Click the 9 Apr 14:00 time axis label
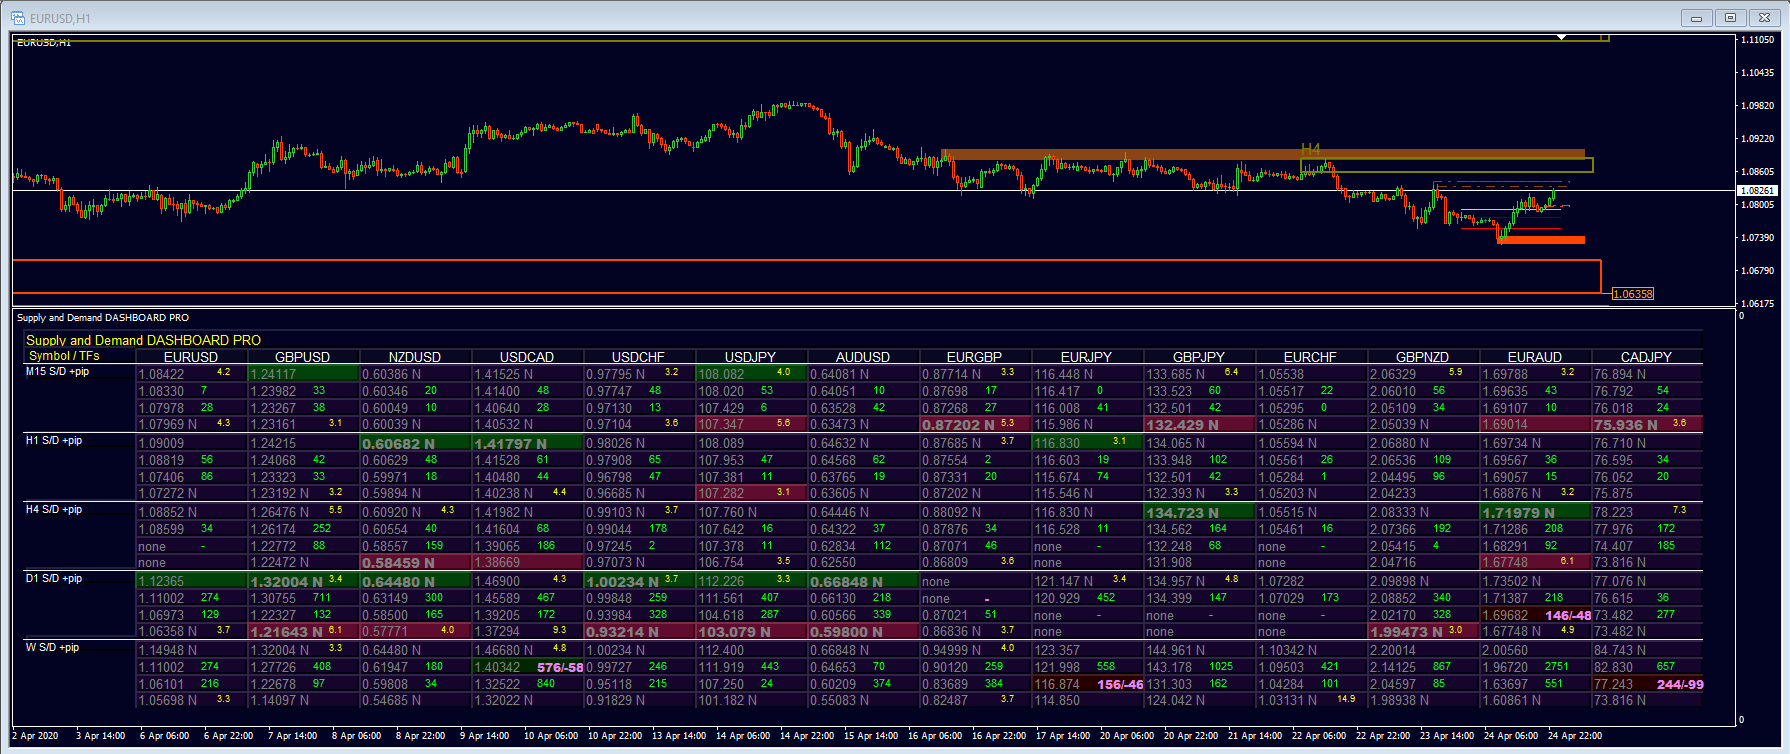This screenshot has width=1790, height=754. pos(484,736)
